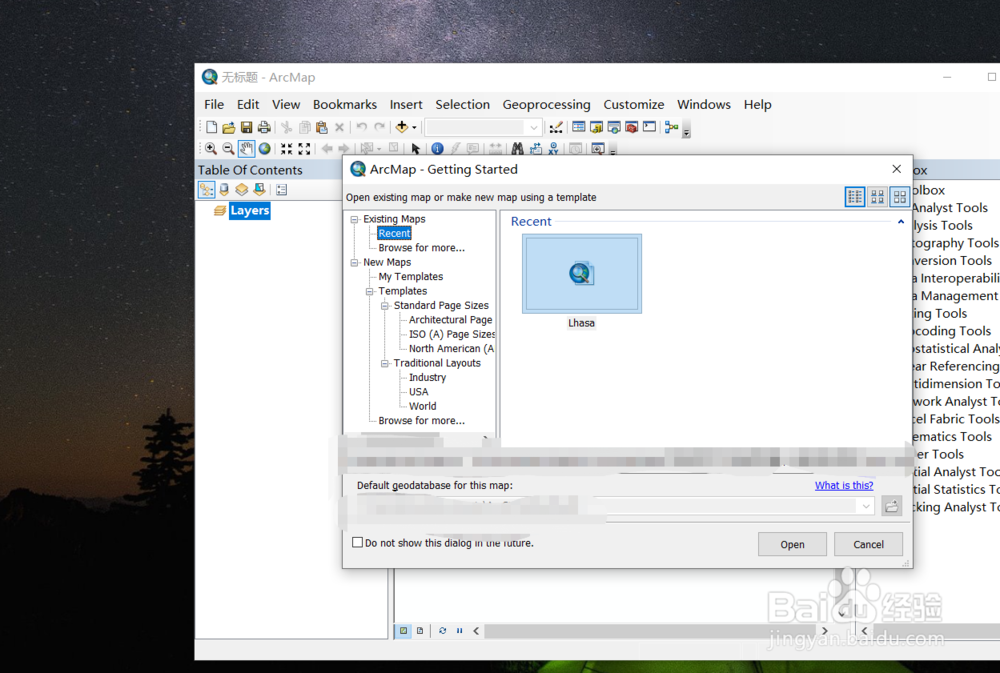Switch the dialog to large icons view

point(900,197)
